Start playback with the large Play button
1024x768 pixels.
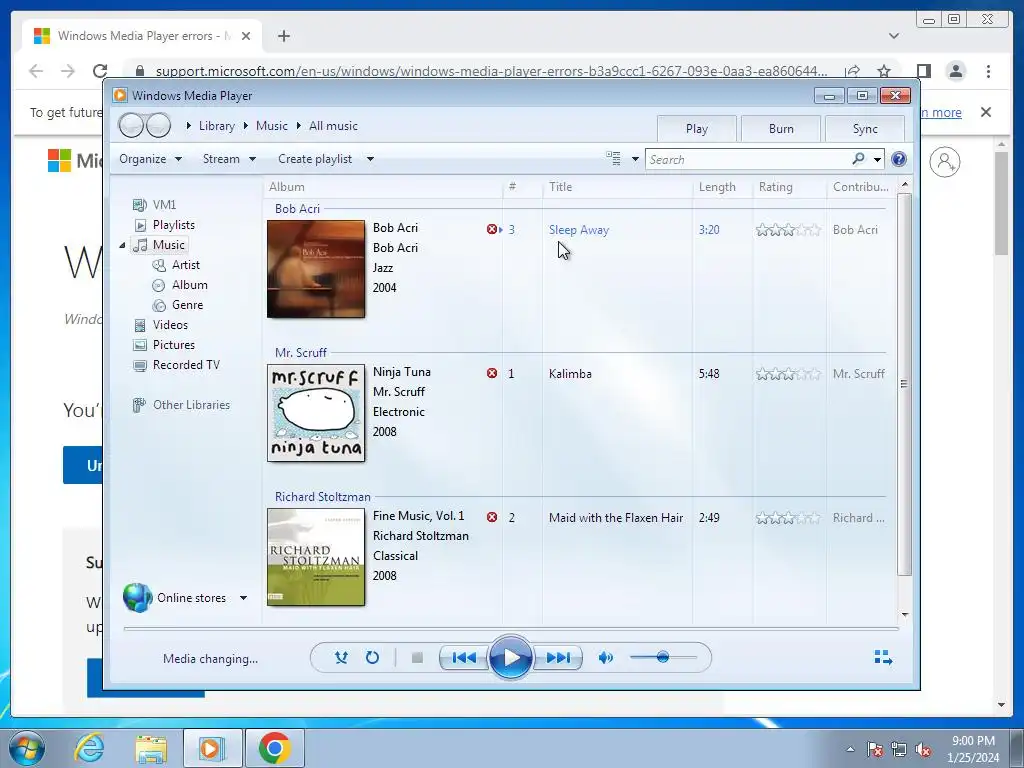pyautogui.click(x=511, y=658)
